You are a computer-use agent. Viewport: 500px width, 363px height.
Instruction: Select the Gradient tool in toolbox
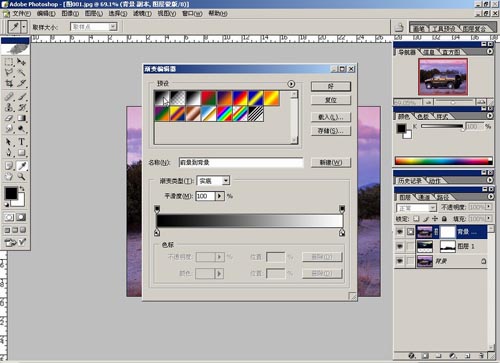coord(22,118)
